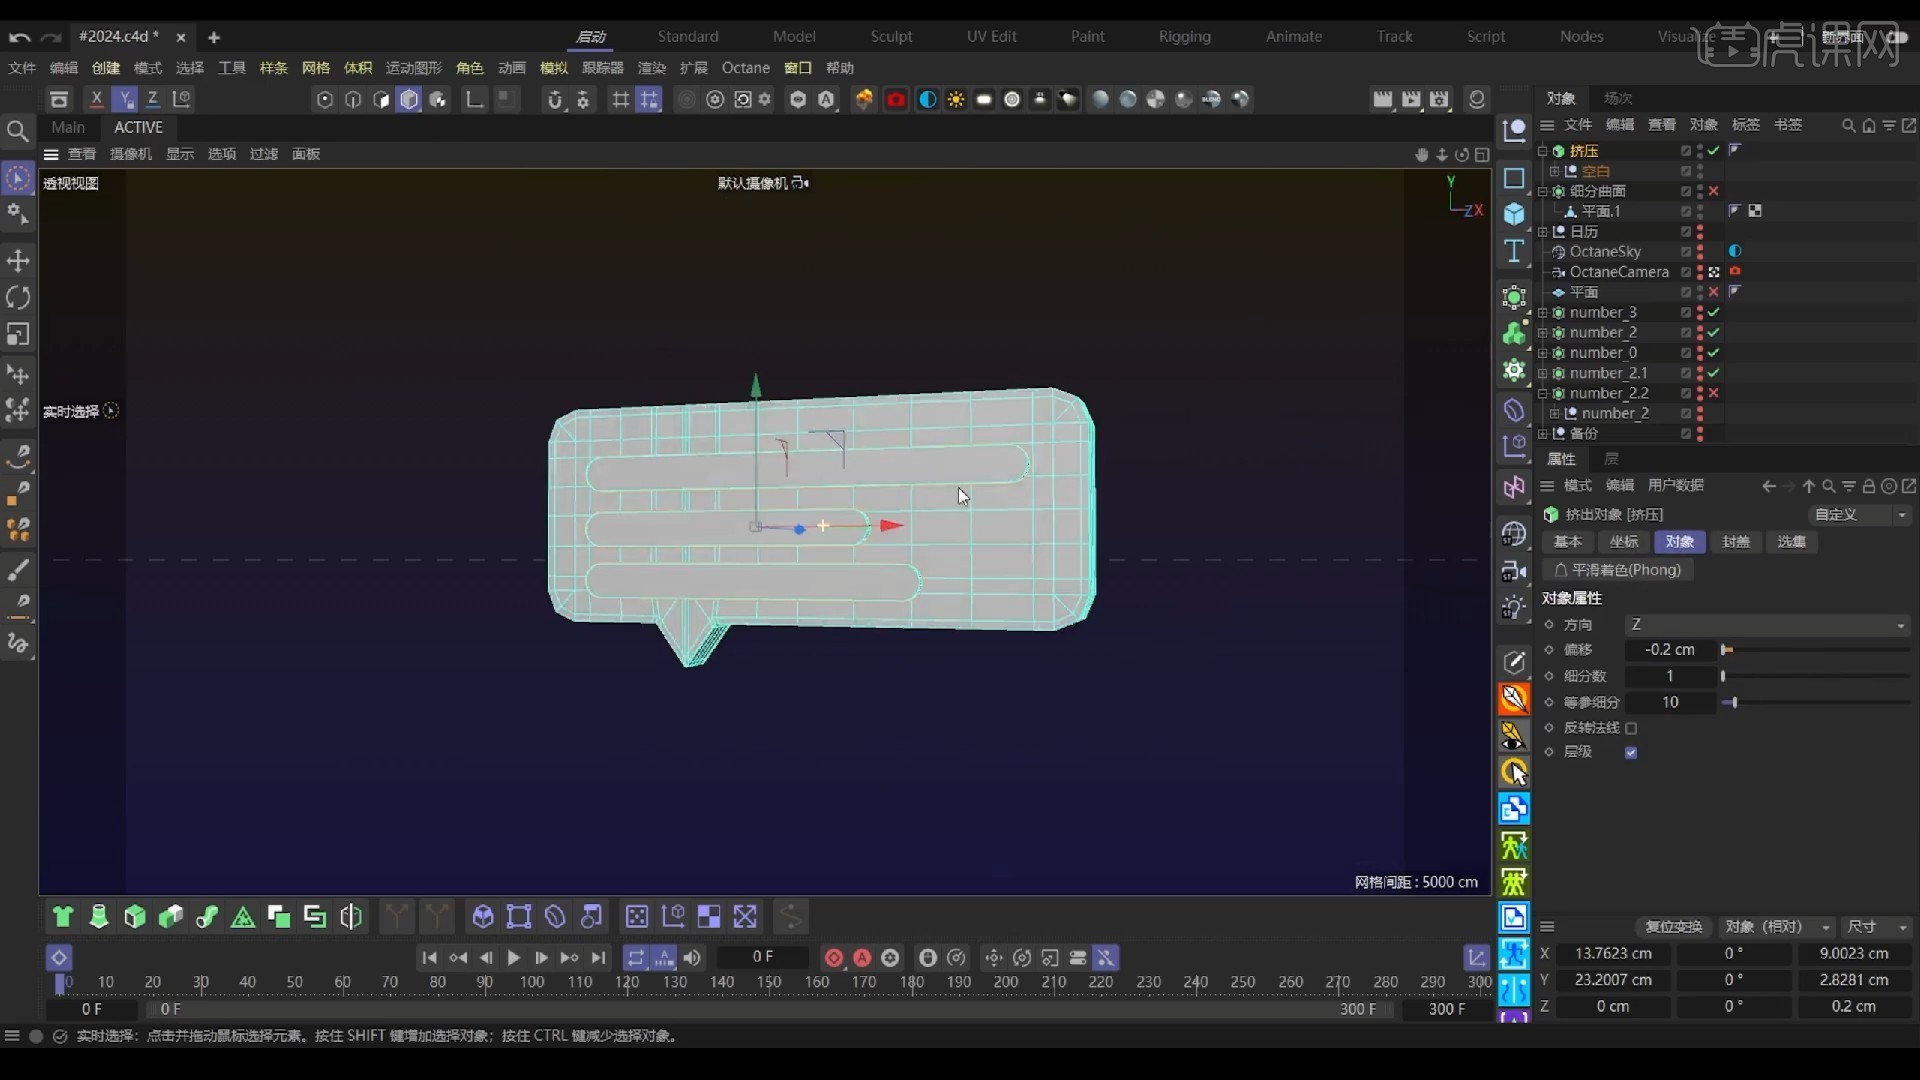This screenshot has height=1080, width=1920.
Task: Select the brush paint tool
Action: pyautogui.click(x=18, y=570)
